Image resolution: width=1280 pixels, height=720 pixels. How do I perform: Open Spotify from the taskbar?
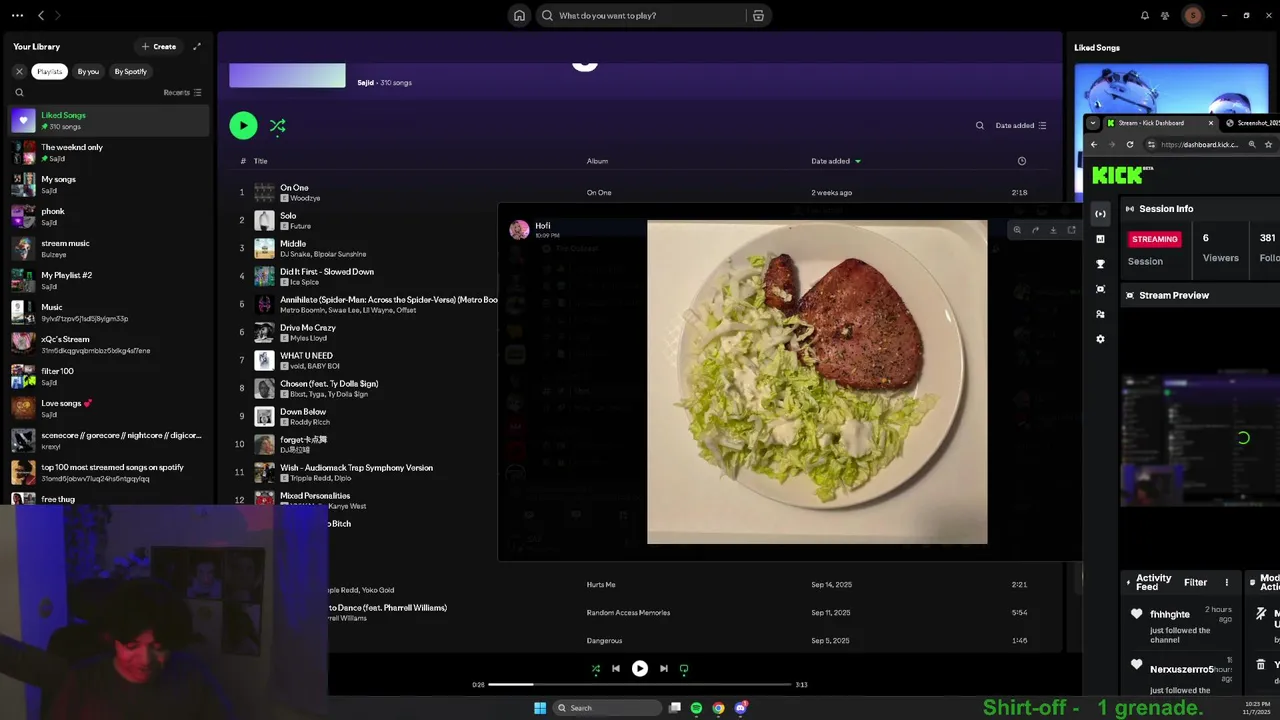click(x=696, y=708)
